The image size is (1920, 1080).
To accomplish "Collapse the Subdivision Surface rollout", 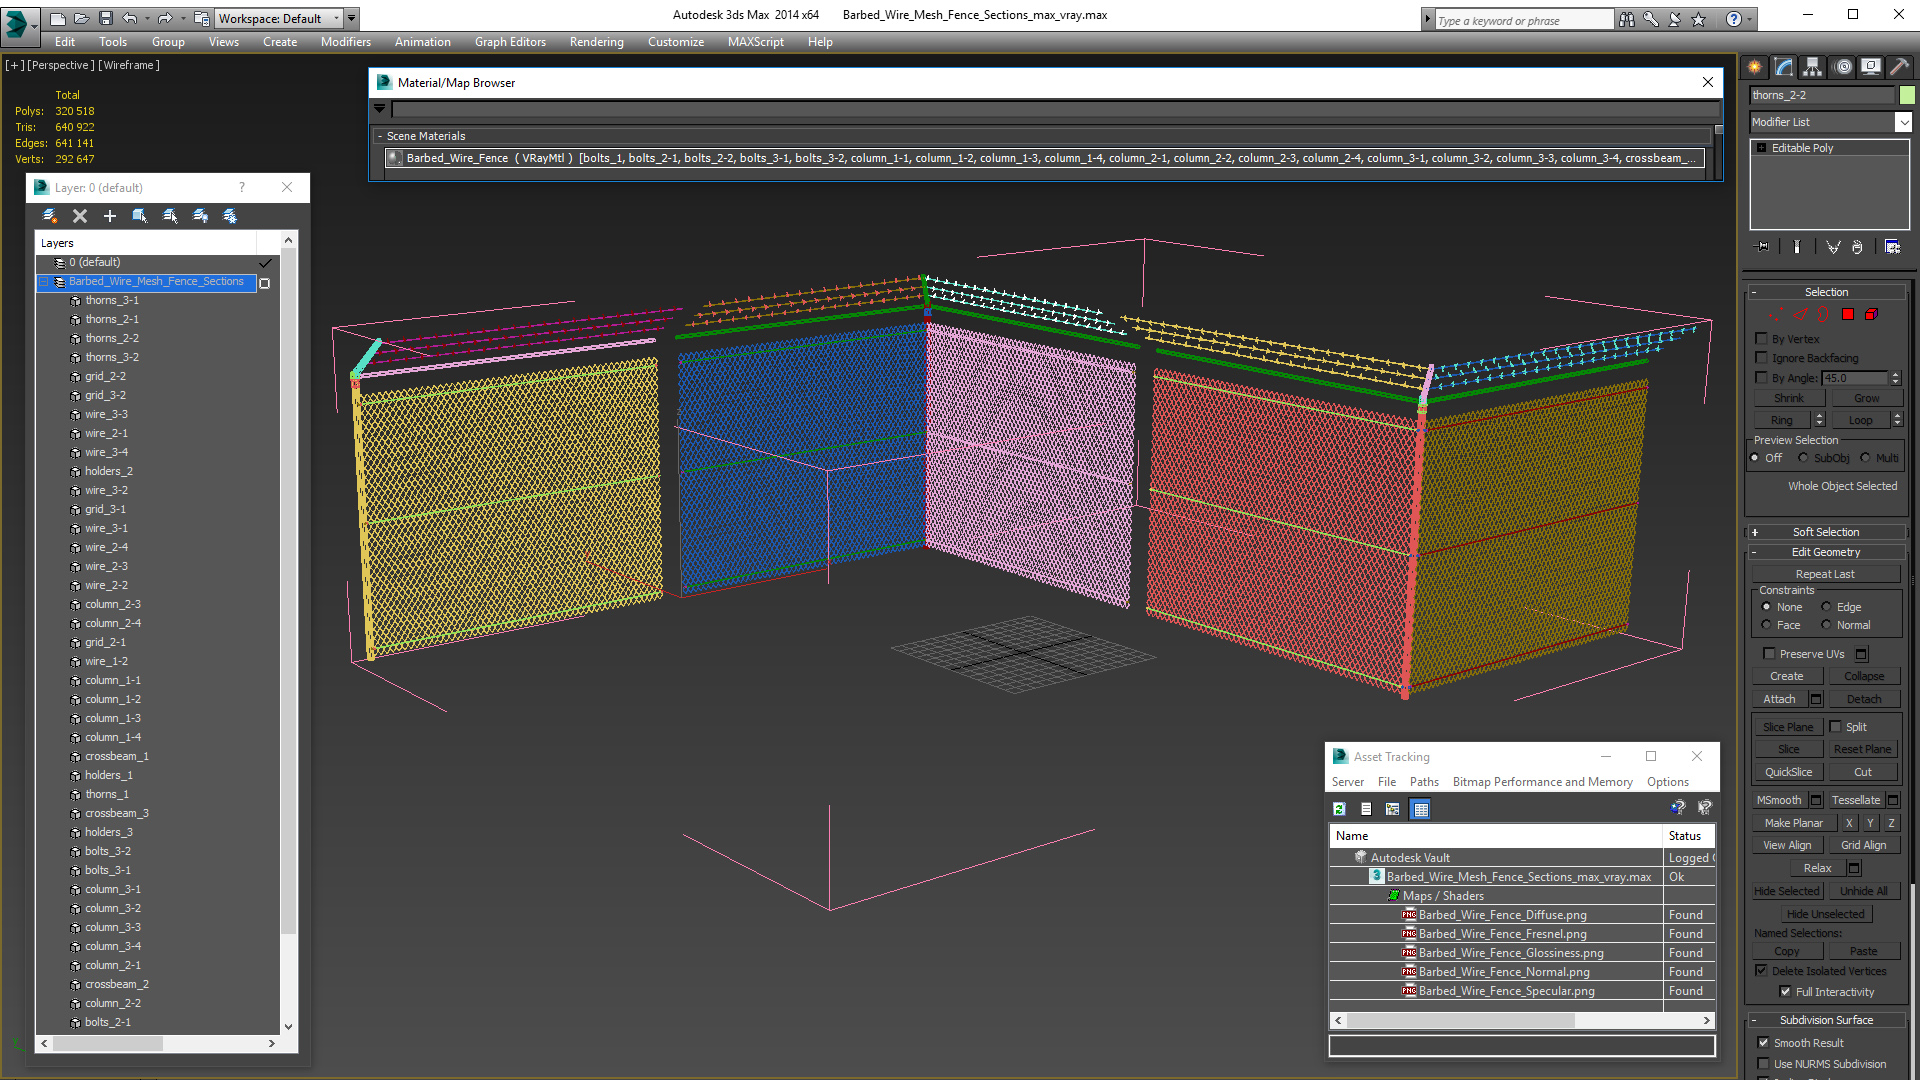I will click(1826, 1020).
